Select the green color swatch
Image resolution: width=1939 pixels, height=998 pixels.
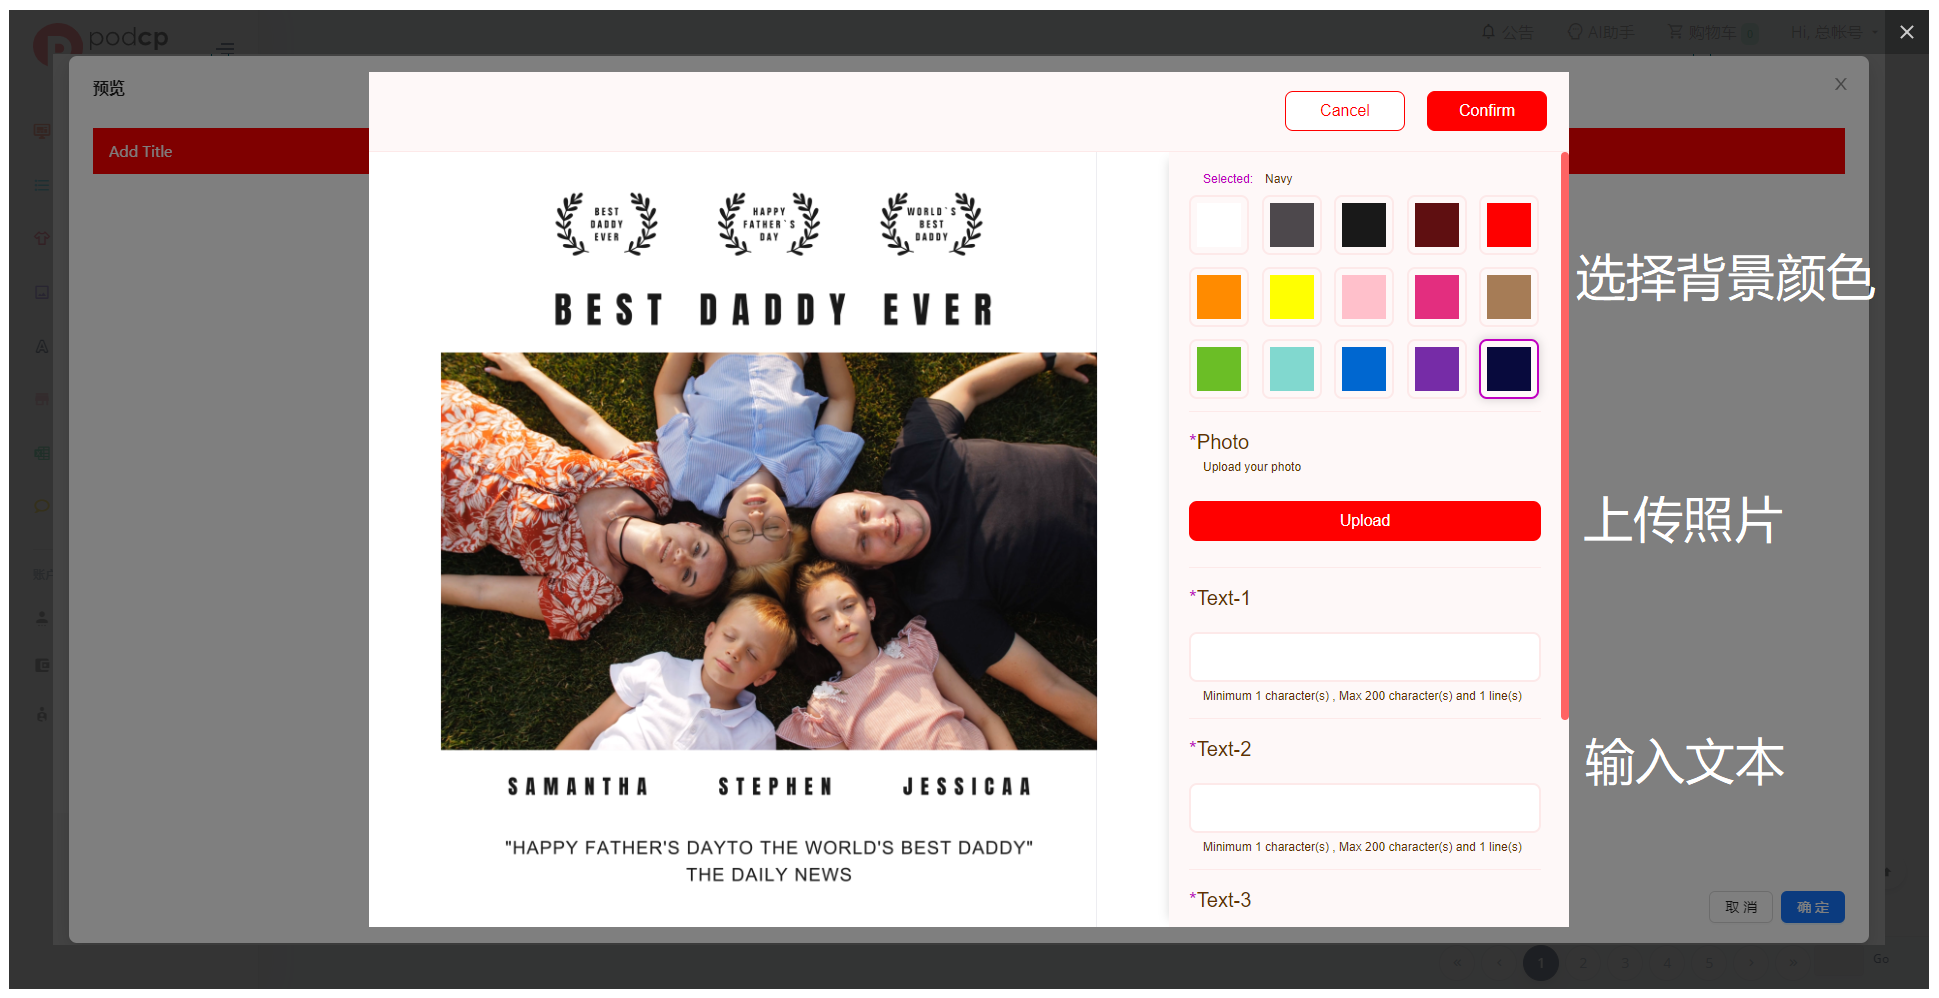1219,369
